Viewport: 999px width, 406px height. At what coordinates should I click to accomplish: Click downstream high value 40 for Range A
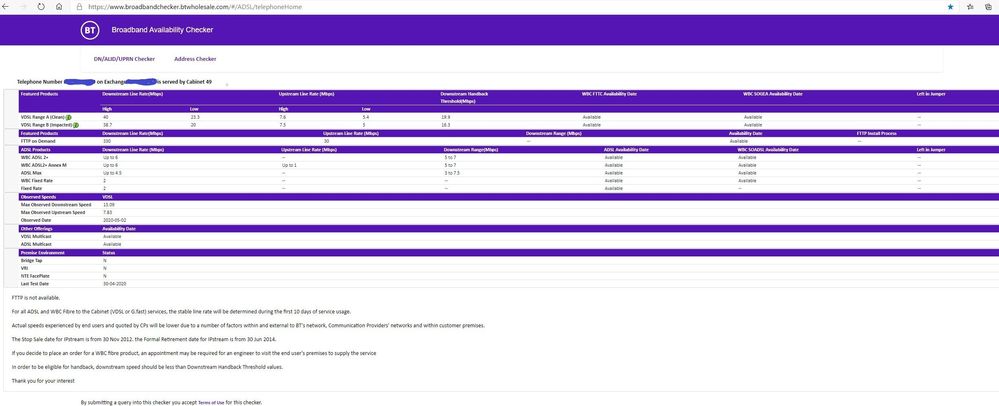(105, 117)
